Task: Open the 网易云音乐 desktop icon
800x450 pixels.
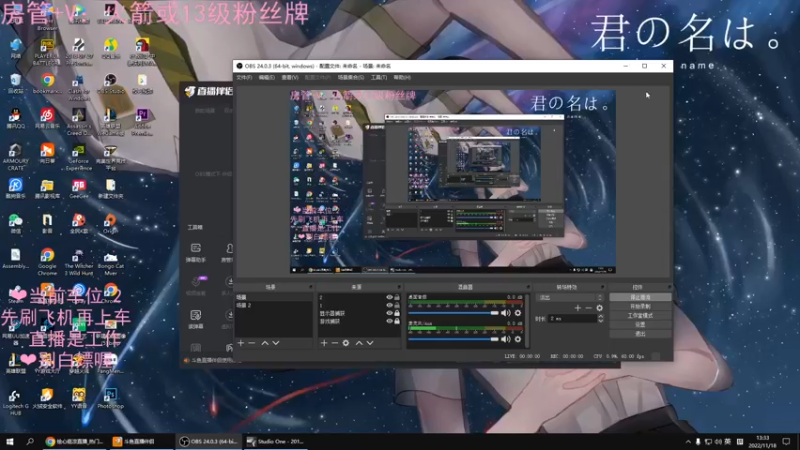Action: tap(47, 118)
